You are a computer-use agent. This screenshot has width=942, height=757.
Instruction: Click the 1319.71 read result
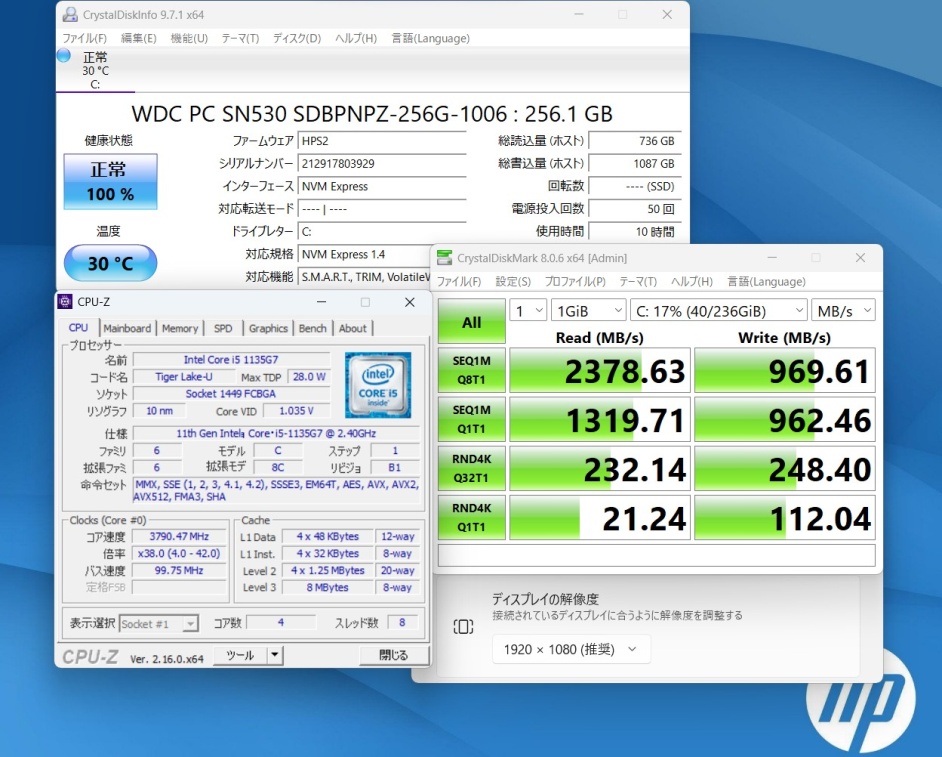coord(600,419)
